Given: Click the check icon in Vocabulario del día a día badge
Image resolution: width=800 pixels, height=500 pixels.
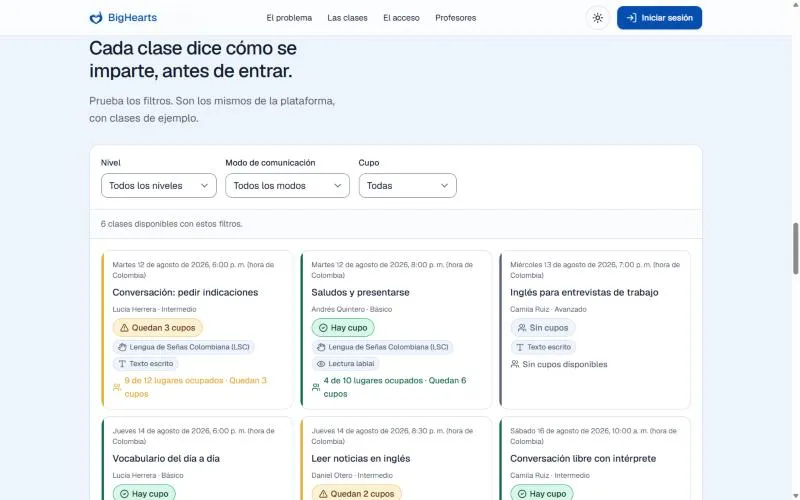Looking at the screenshot, I should pos(124,494).
